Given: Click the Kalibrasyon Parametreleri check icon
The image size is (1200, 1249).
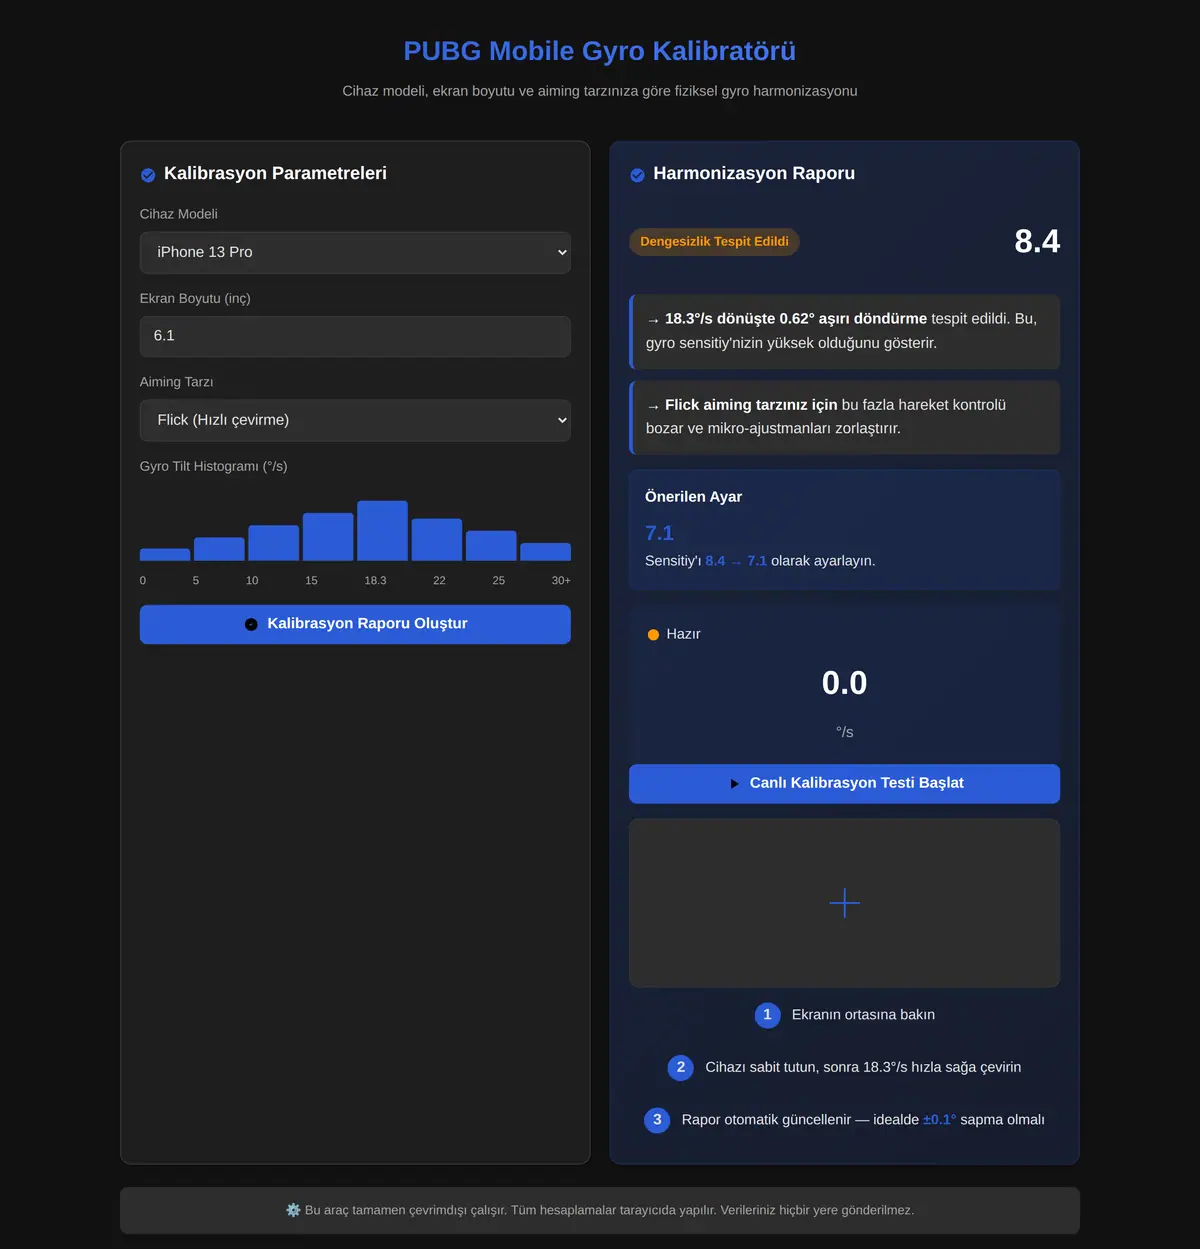Looking at the screenshot, I should pos(148,175).
